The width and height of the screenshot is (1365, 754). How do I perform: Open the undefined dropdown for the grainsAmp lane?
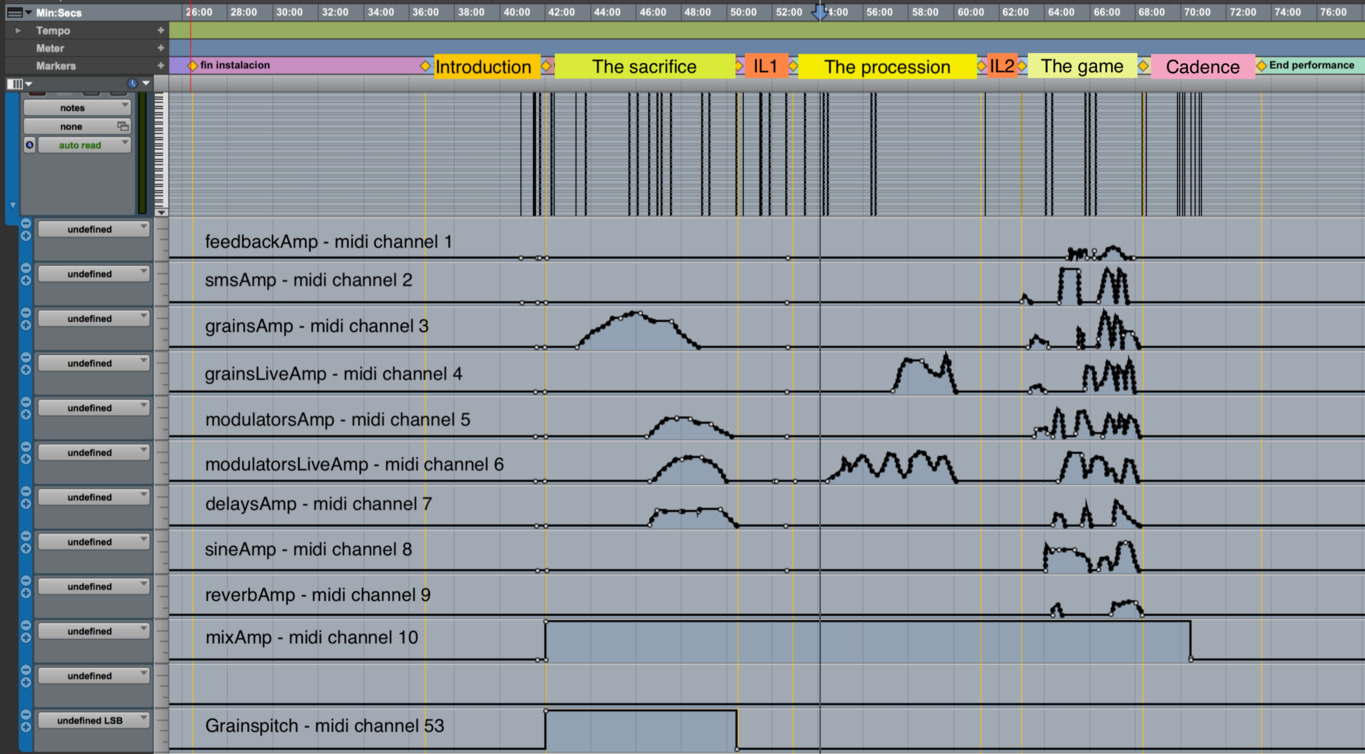click(x=93, y=319)
